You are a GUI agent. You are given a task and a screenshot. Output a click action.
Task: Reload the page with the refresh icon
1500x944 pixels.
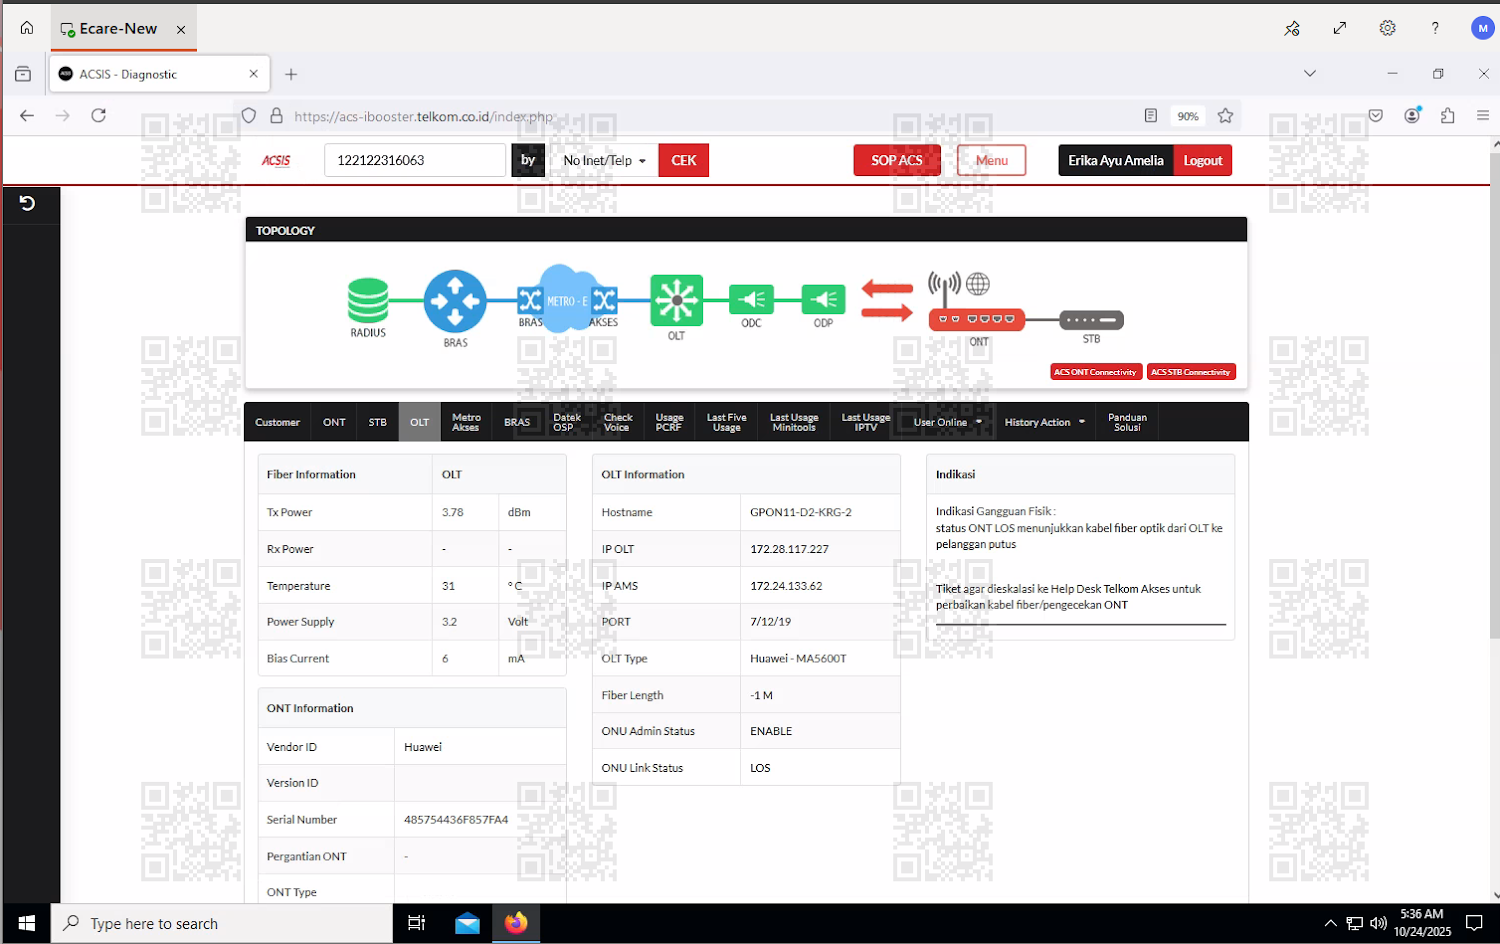point(98,116)
